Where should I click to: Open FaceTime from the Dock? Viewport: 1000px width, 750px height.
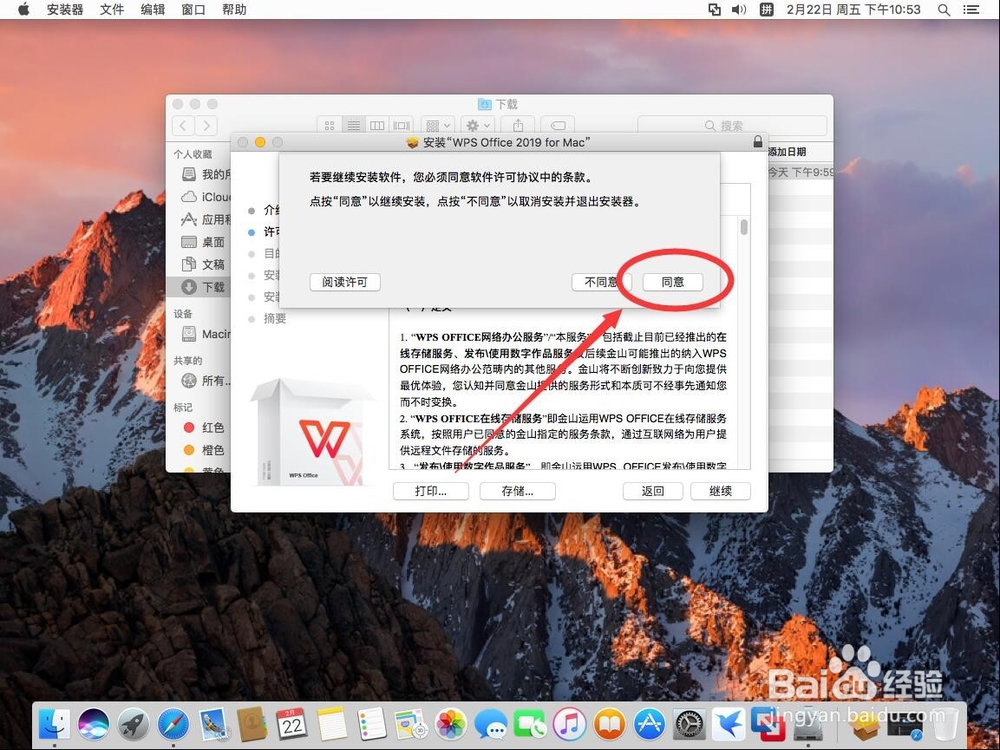(530, 724)
